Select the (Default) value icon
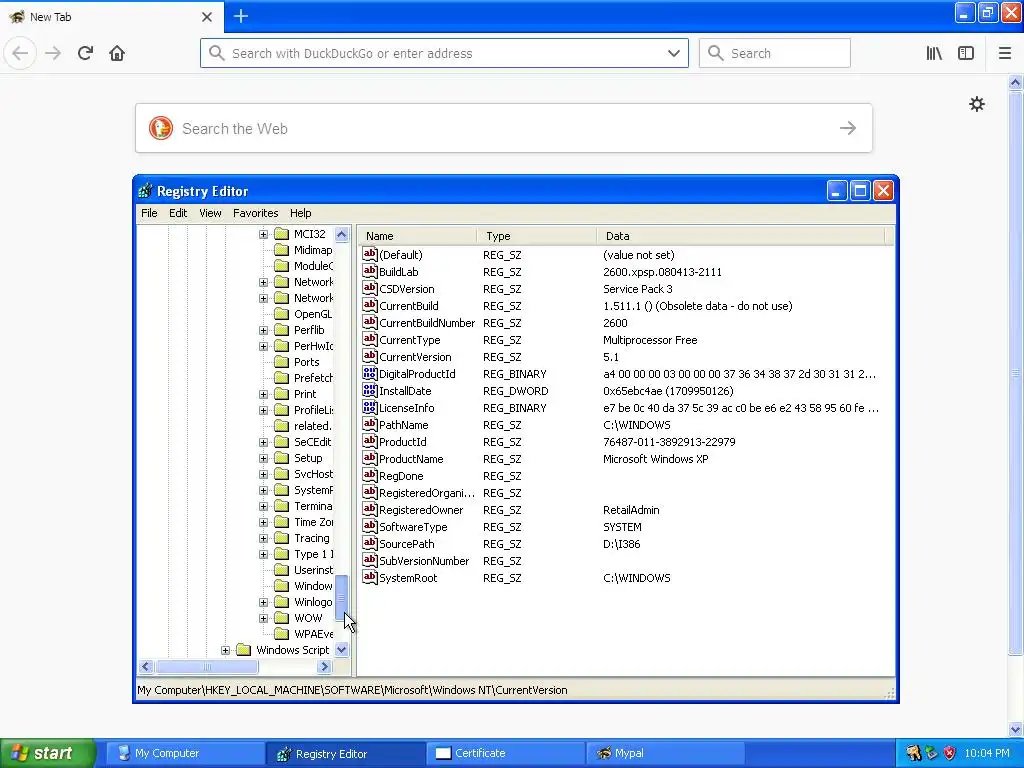The image size is (1024, 768). pos(370,254)
